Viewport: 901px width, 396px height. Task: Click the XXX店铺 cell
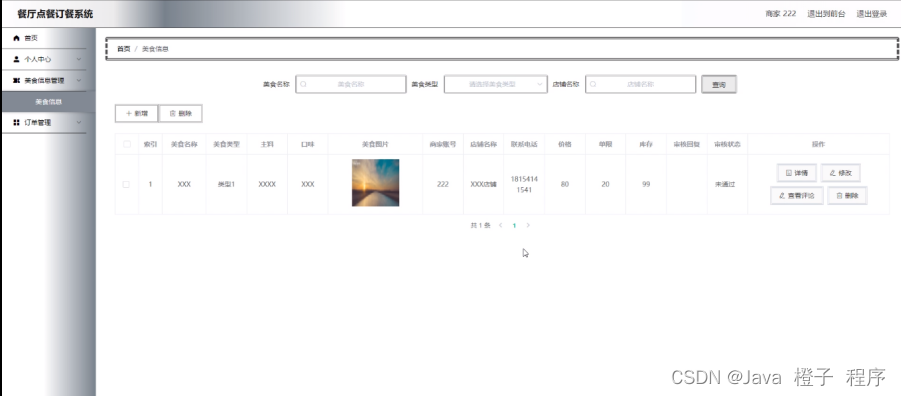[x=483, y=184]
